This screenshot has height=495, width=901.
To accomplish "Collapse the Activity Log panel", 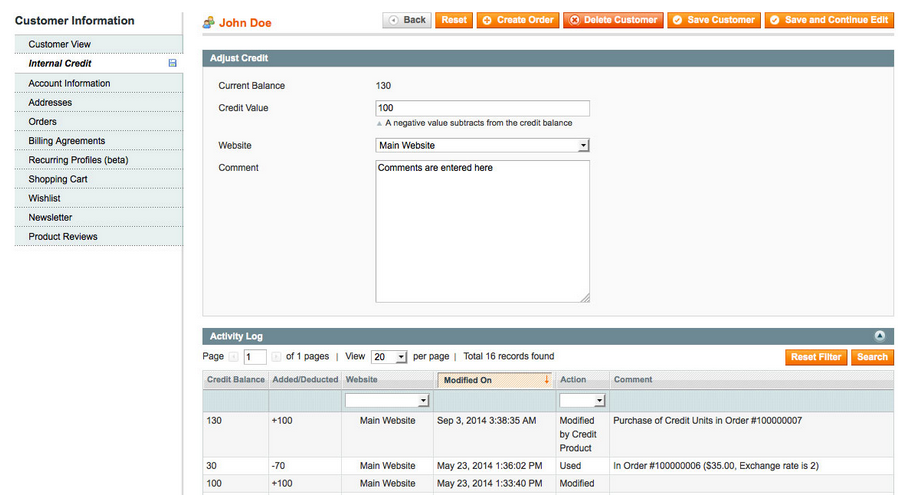I will [879, 336].
